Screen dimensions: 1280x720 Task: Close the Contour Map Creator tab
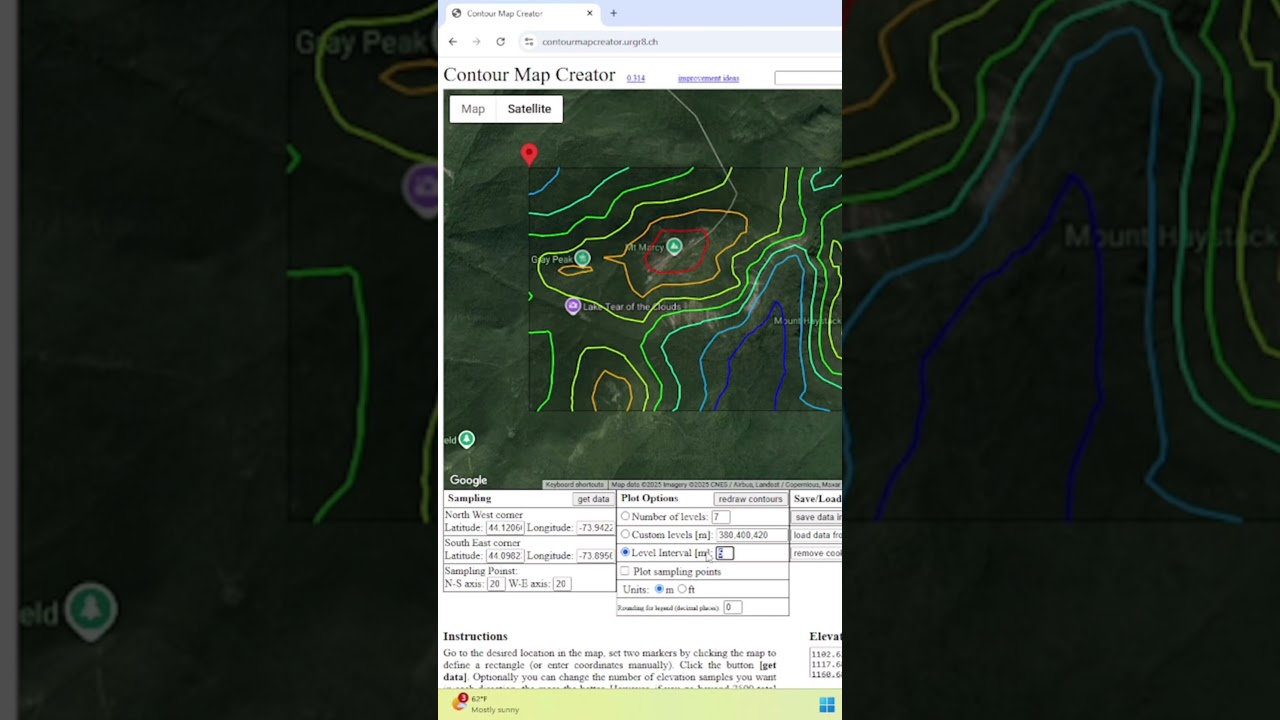(x=590, y=13)
